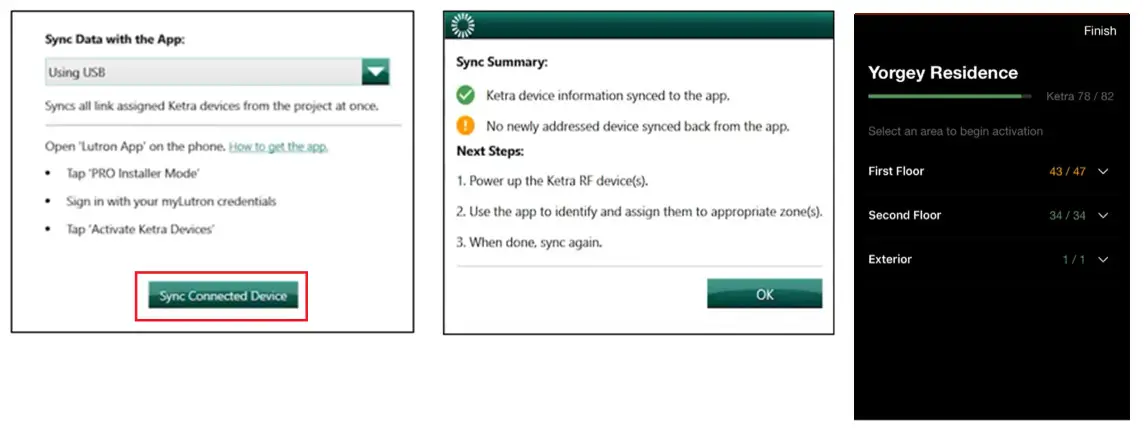
Task: Click 'Sync Data with the App:' heading
Action: [115, 39]
